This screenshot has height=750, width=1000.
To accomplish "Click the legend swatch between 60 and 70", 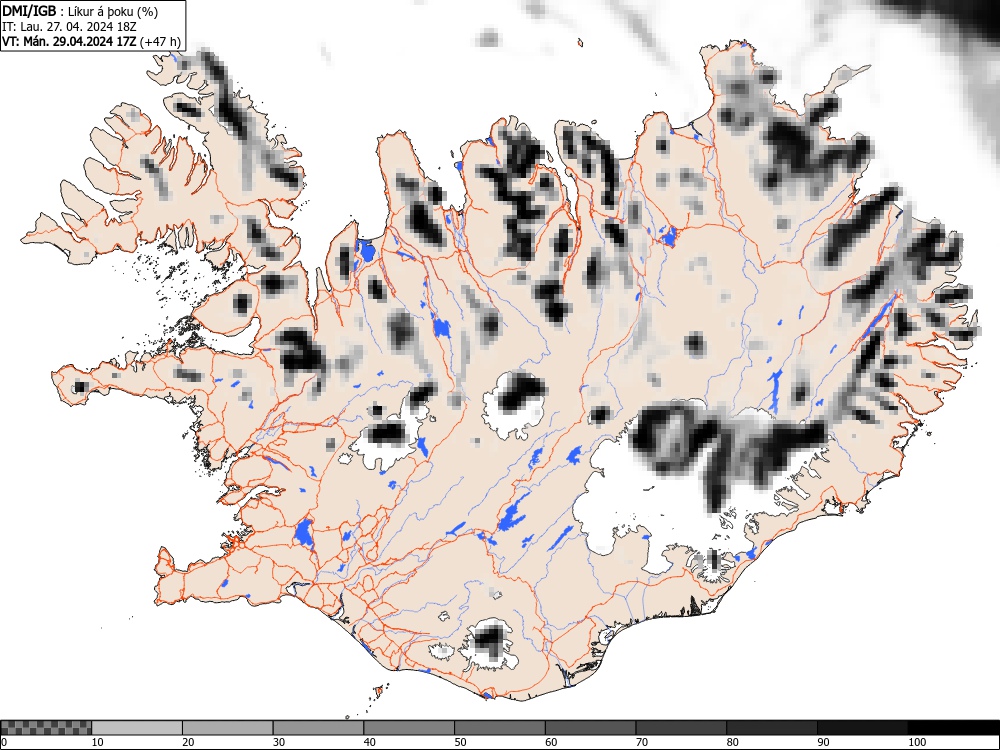I will [x=590, y=728].
